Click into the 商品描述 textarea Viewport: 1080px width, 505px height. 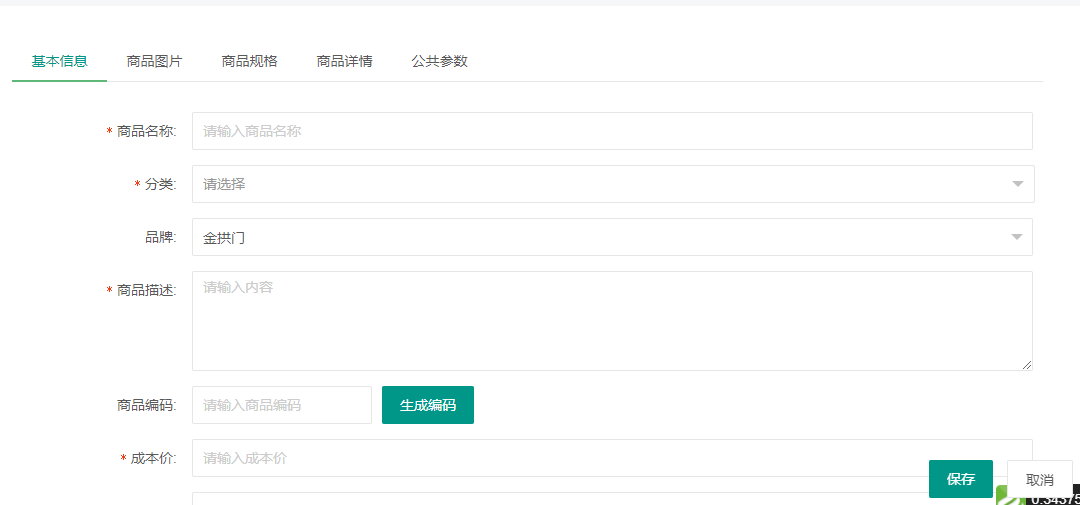tap(612, 321)
